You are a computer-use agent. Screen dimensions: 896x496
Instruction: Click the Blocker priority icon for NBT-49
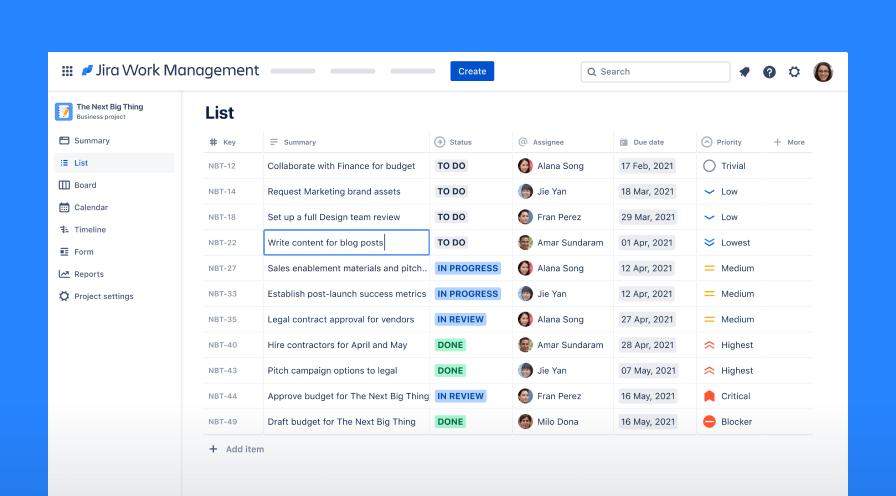[x=709, y=422]
